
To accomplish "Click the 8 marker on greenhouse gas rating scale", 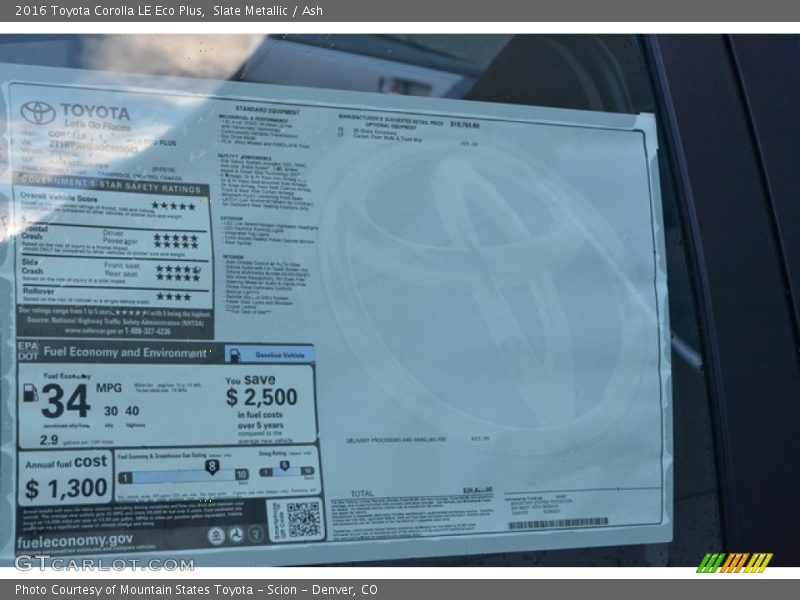I will tap(212, 466).
